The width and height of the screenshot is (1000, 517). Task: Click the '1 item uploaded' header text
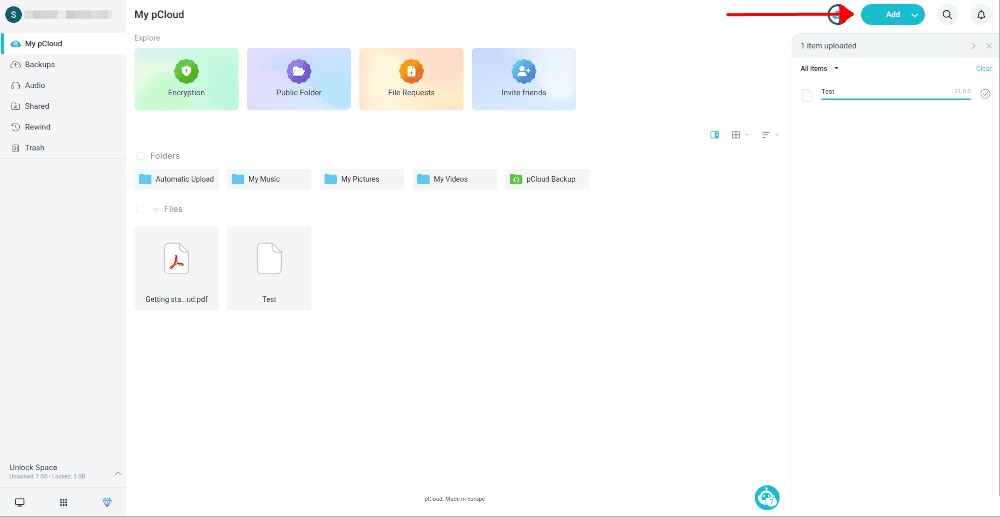pos(828,46)
